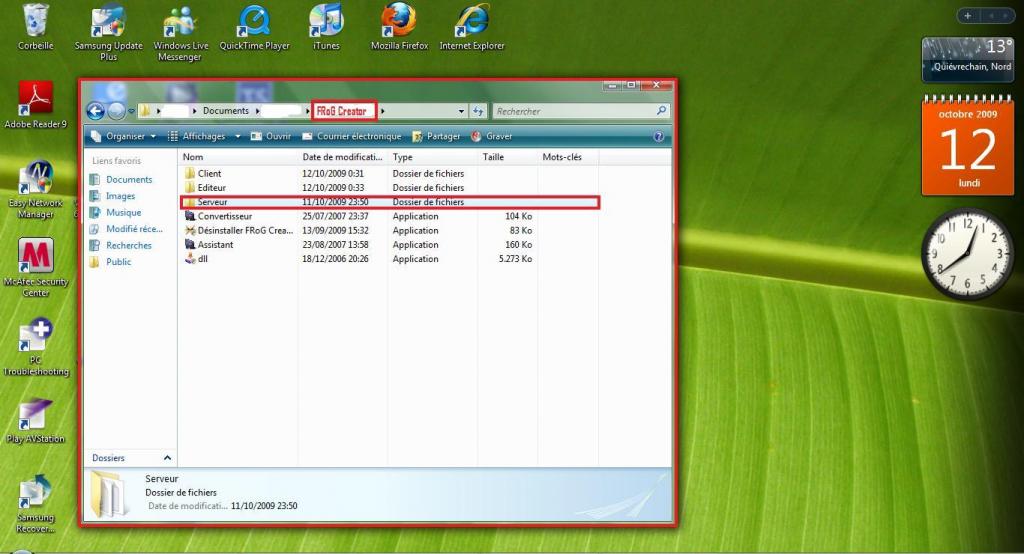Image resolution: width=1024 pixels, height=554 pixels.
Task: Open Public favorite link
Action: pos(119,261)
